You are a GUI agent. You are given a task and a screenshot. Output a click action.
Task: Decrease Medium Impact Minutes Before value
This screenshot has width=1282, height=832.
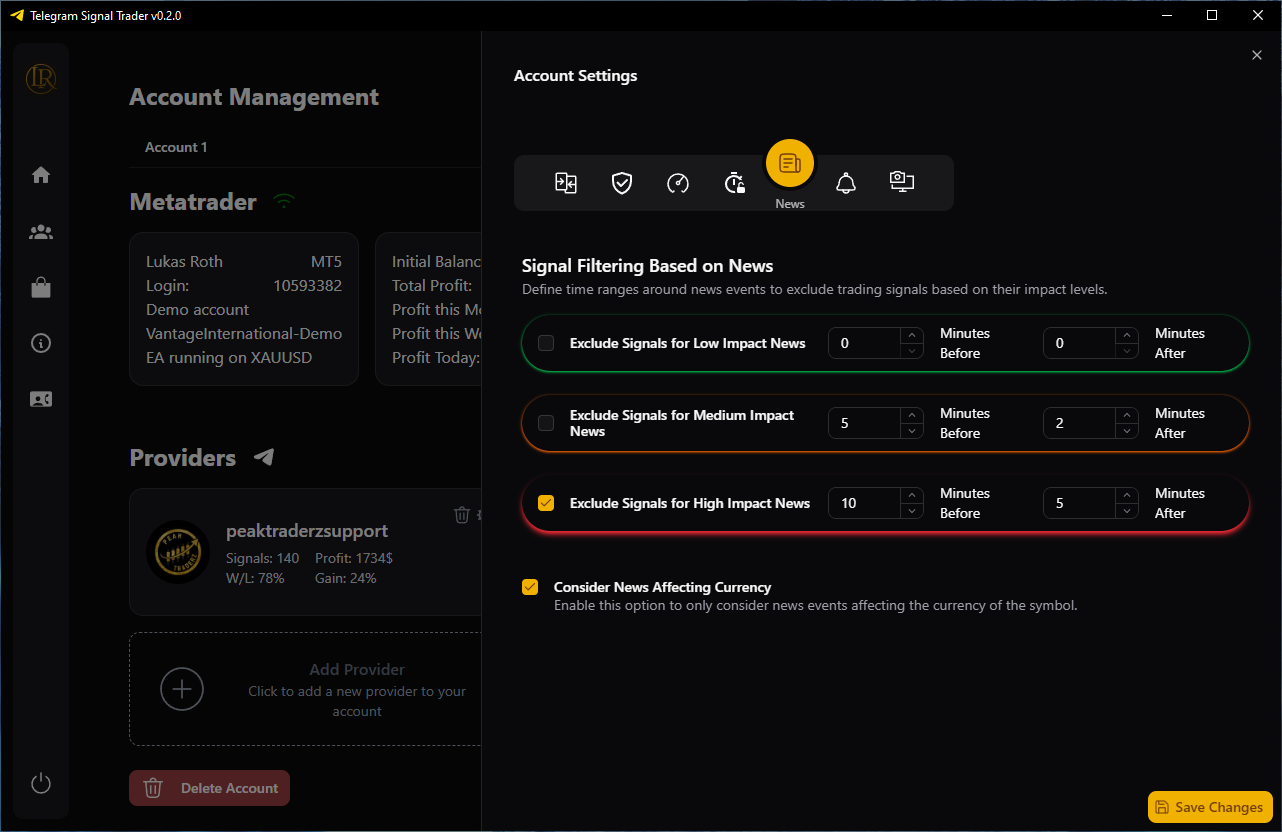tap(912, 430)
